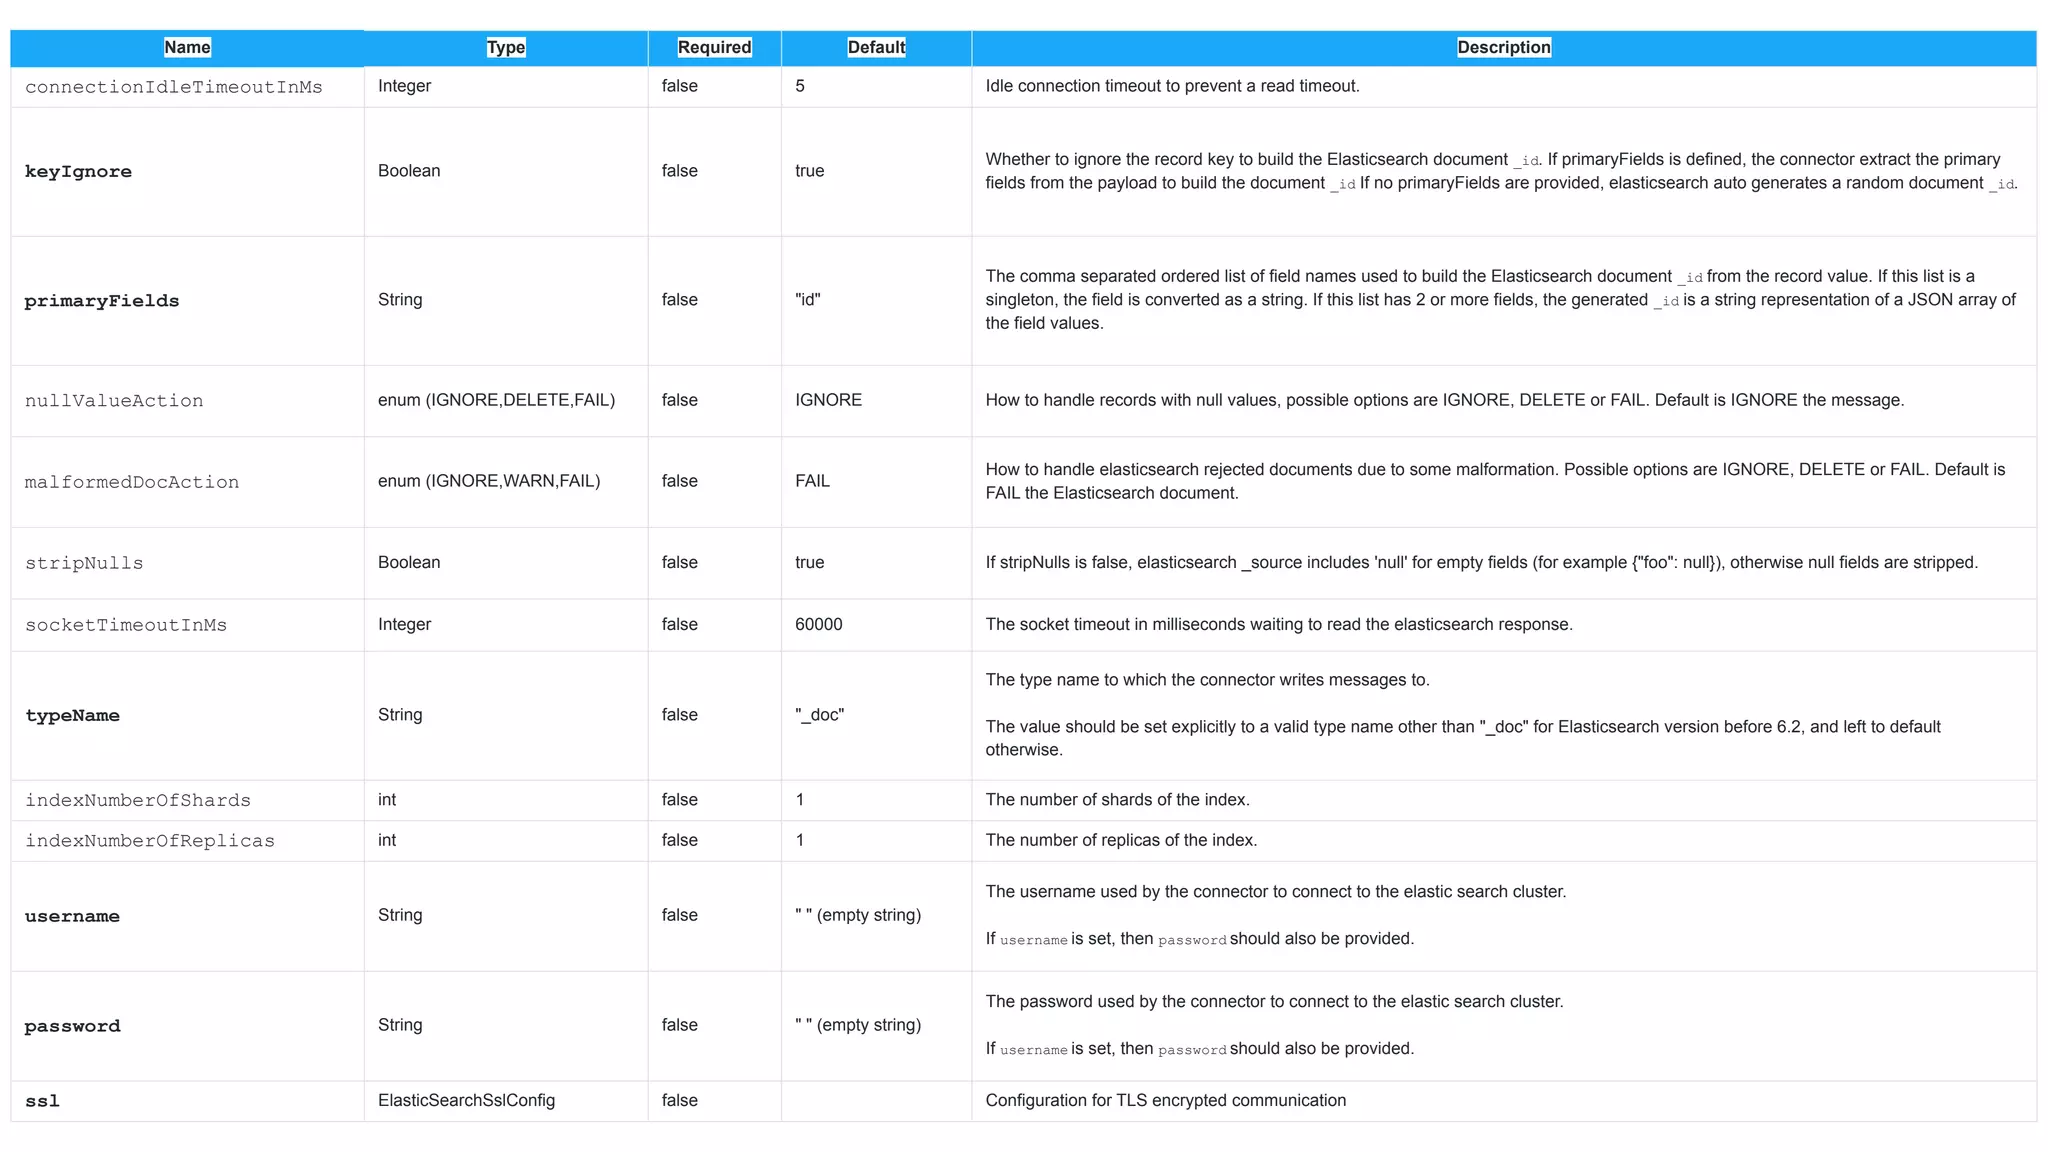The width and height of the screenshot is (2048, 1152).
Task: Click required false for ssl row
Action: pyautogui.click(x=680, y=1100)
